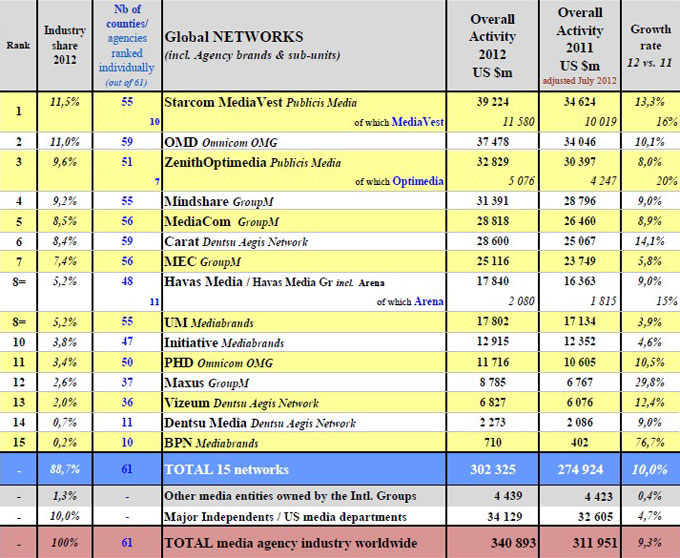The height and width of the screenshot is (558, 680).
Task: Select the worldwide total '340 893'
Action: (x=513, y=542)
